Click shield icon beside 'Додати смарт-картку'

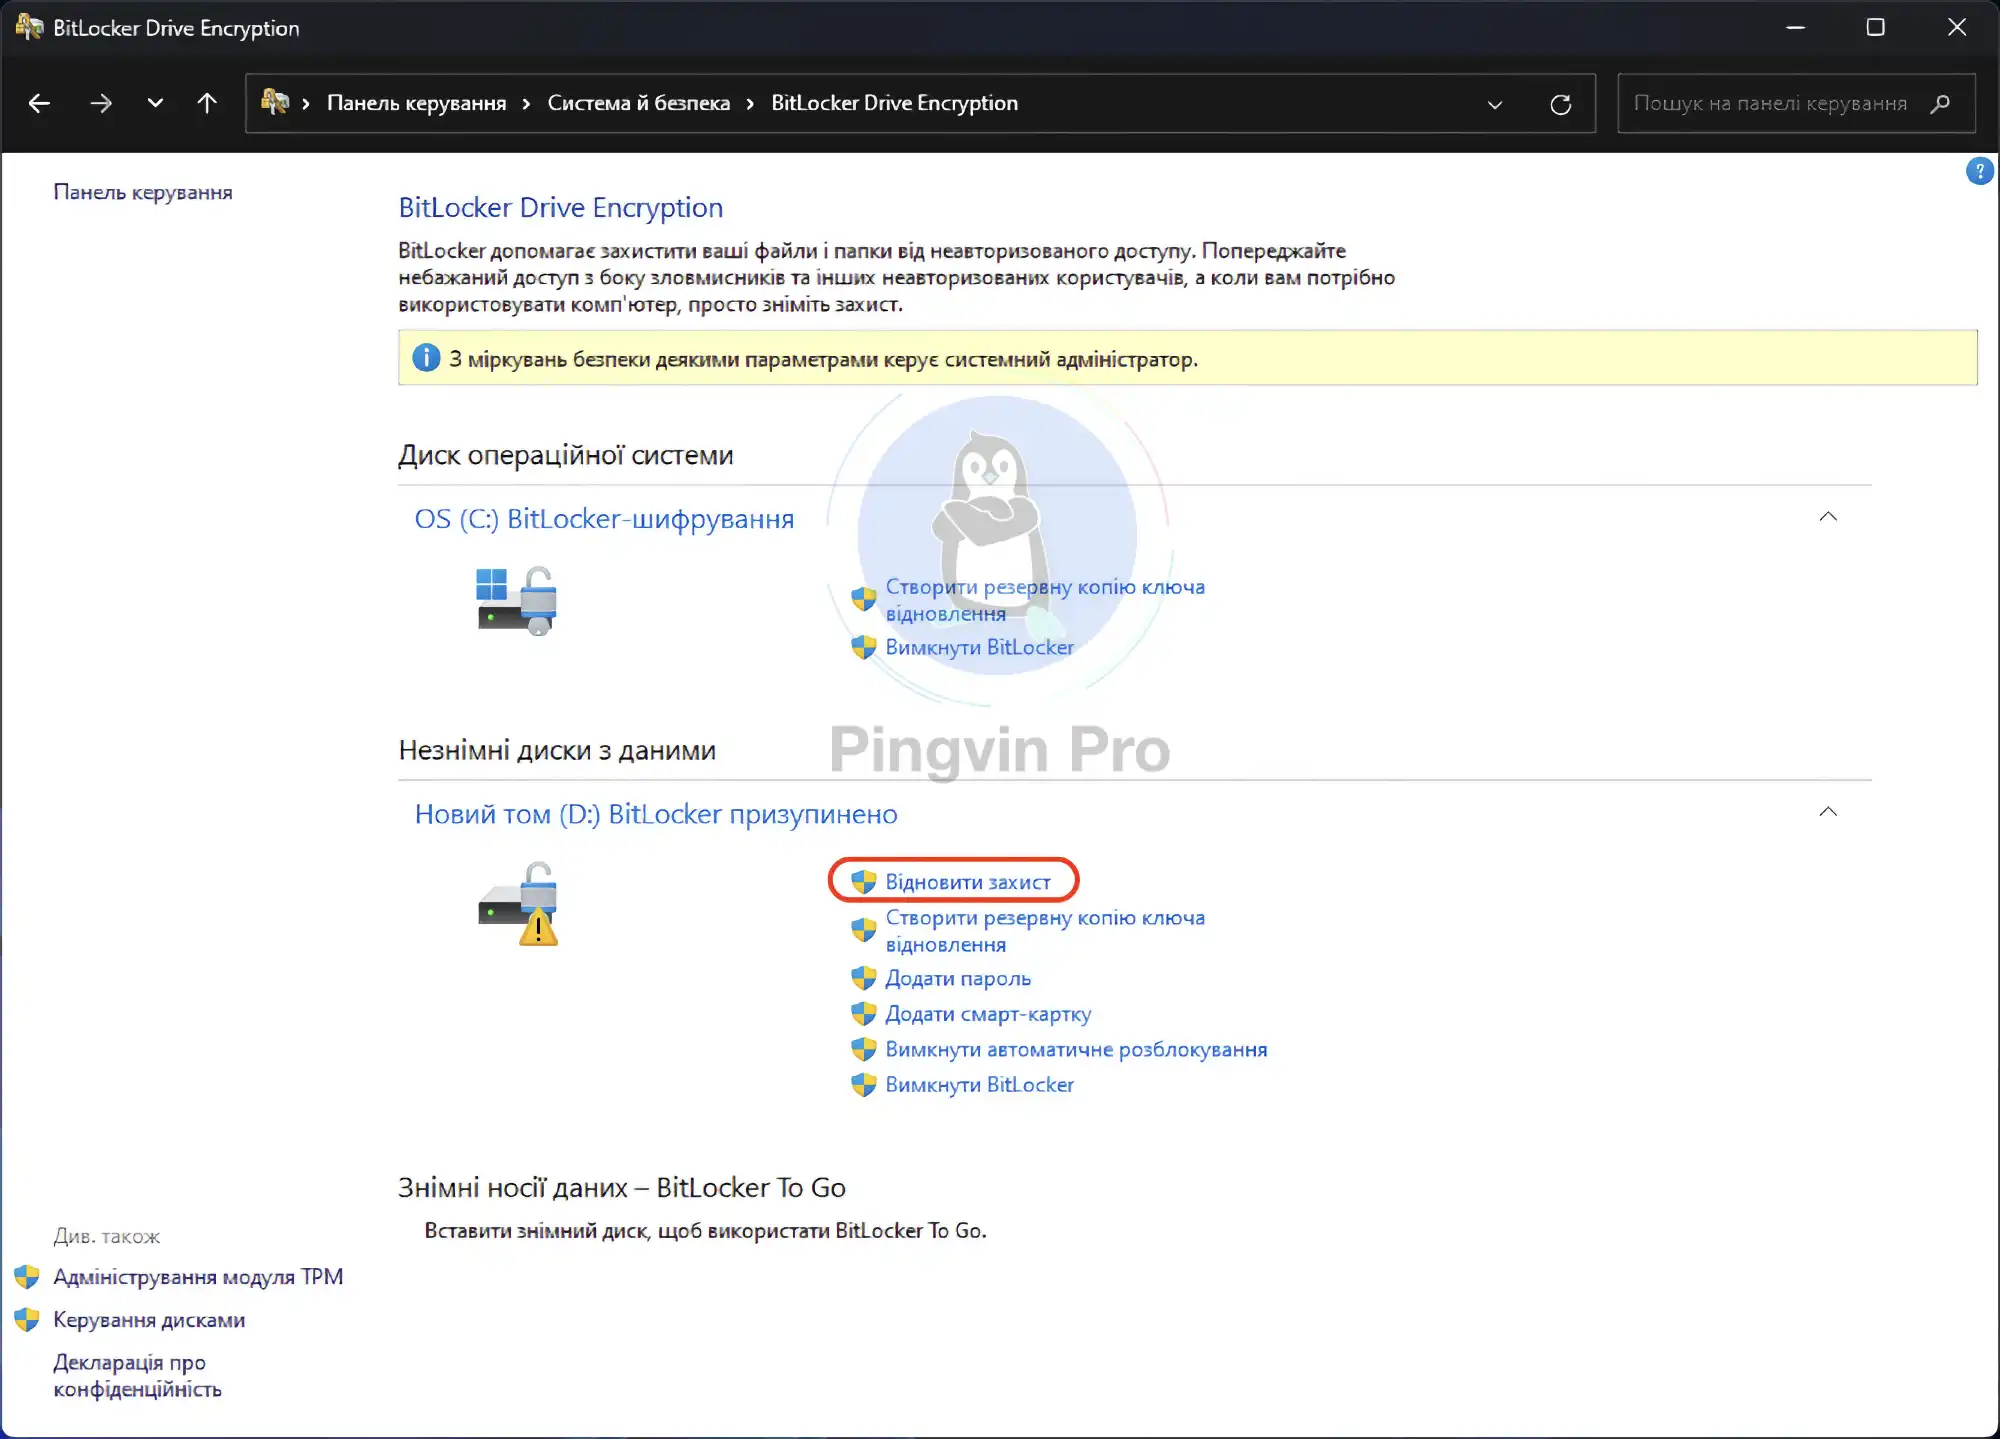[x=863, y=1014]
